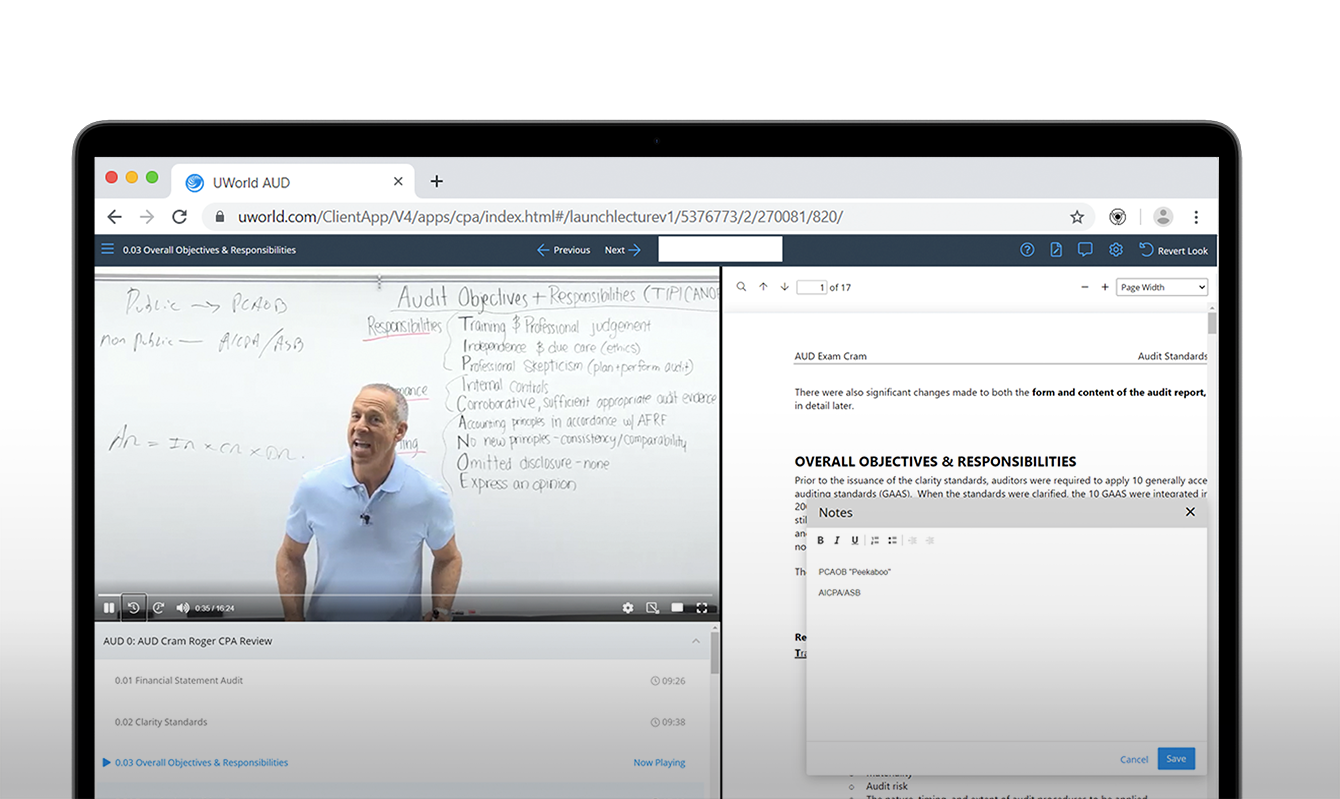This screenshot has width=1340, height=799.
Task: Bookmark this page with star icon
Action: click(1077, 217)
